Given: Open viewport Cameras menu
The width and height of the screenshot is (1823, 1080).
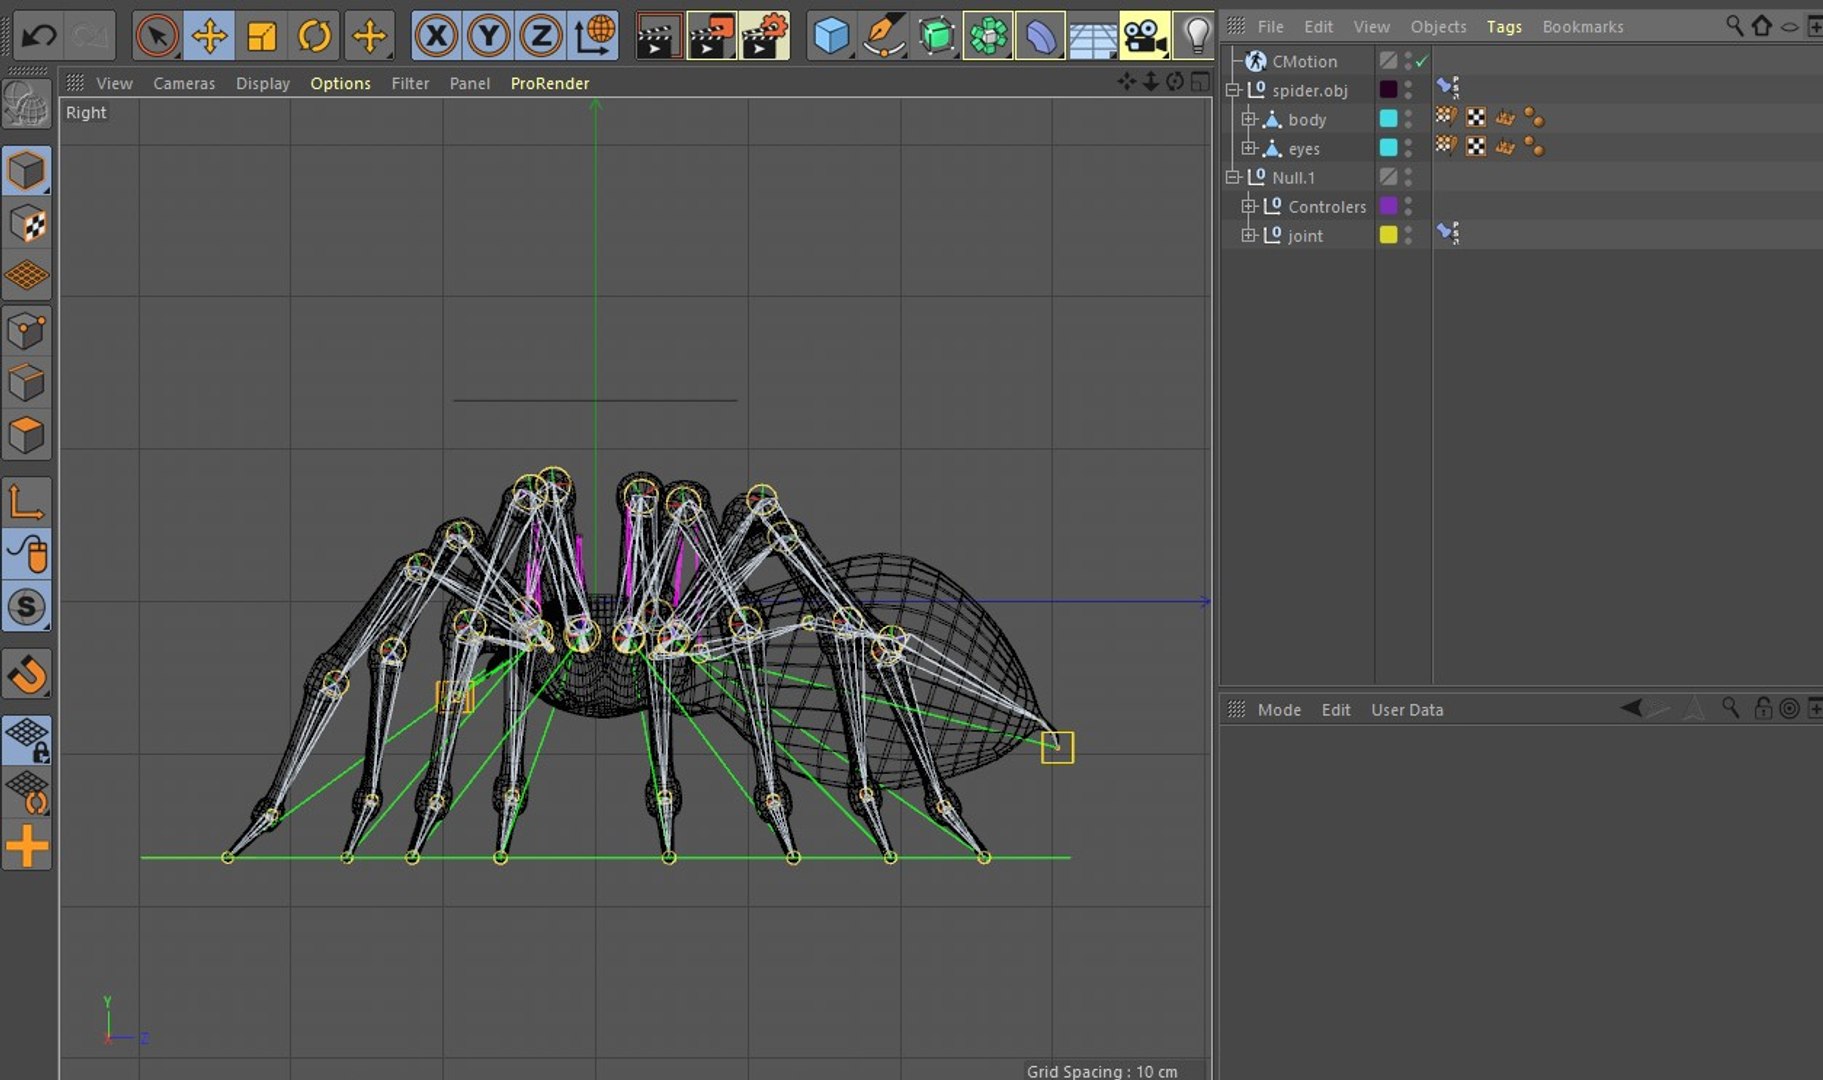Looking at the screenshot, I should (184, 83).
